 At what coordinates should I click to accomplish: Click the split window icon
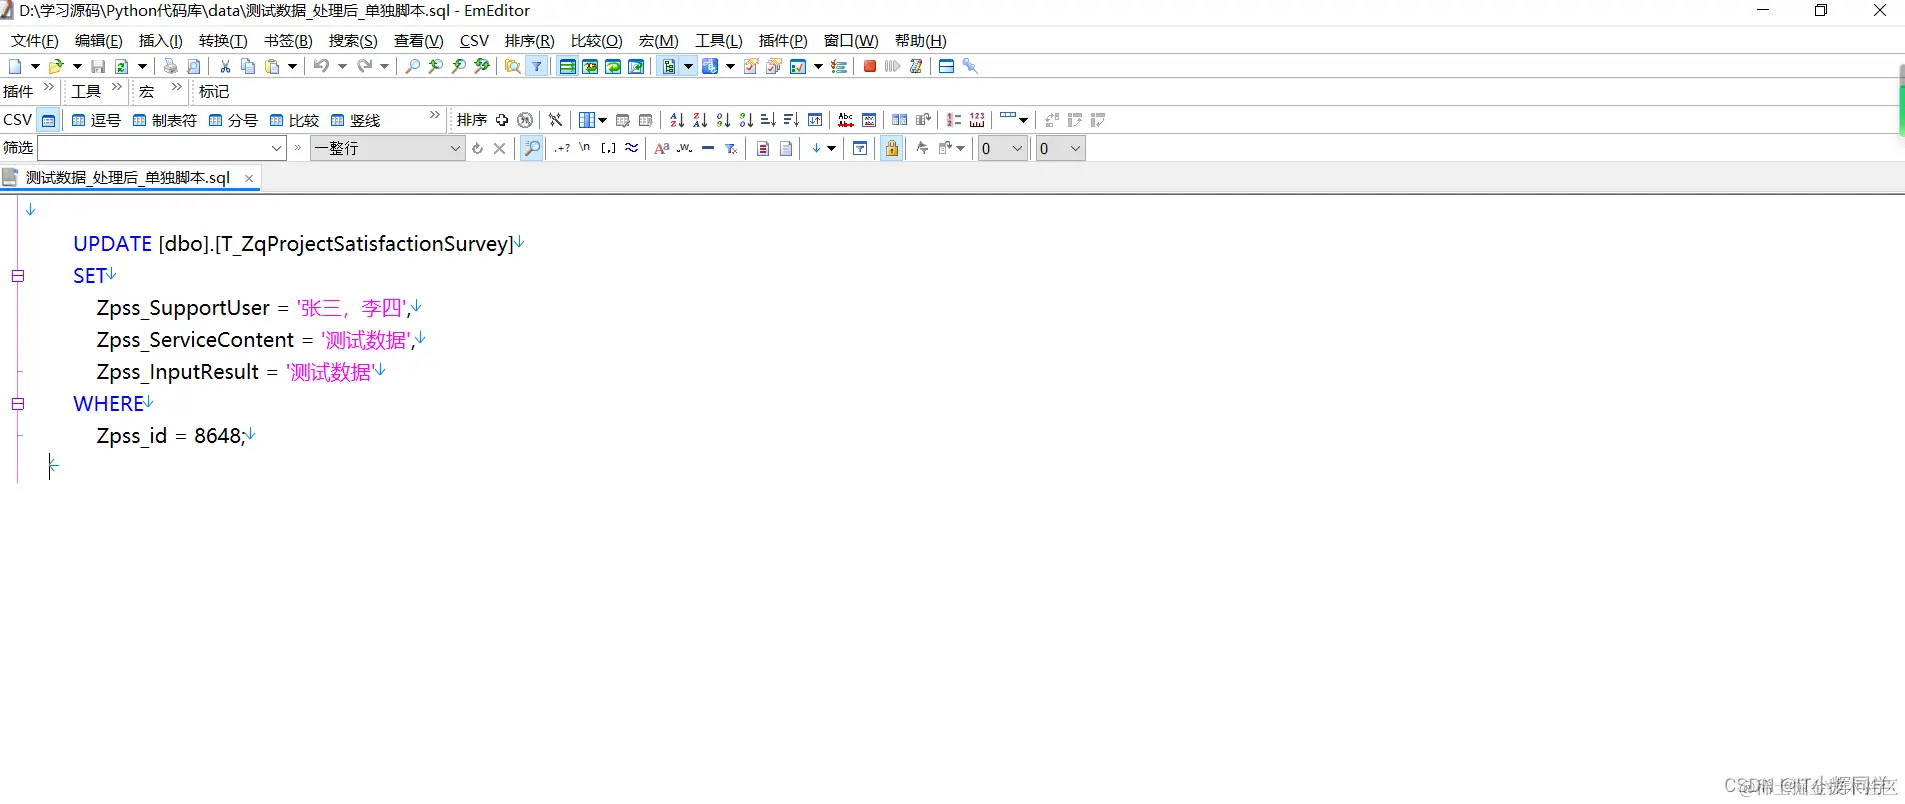[946, 66]
